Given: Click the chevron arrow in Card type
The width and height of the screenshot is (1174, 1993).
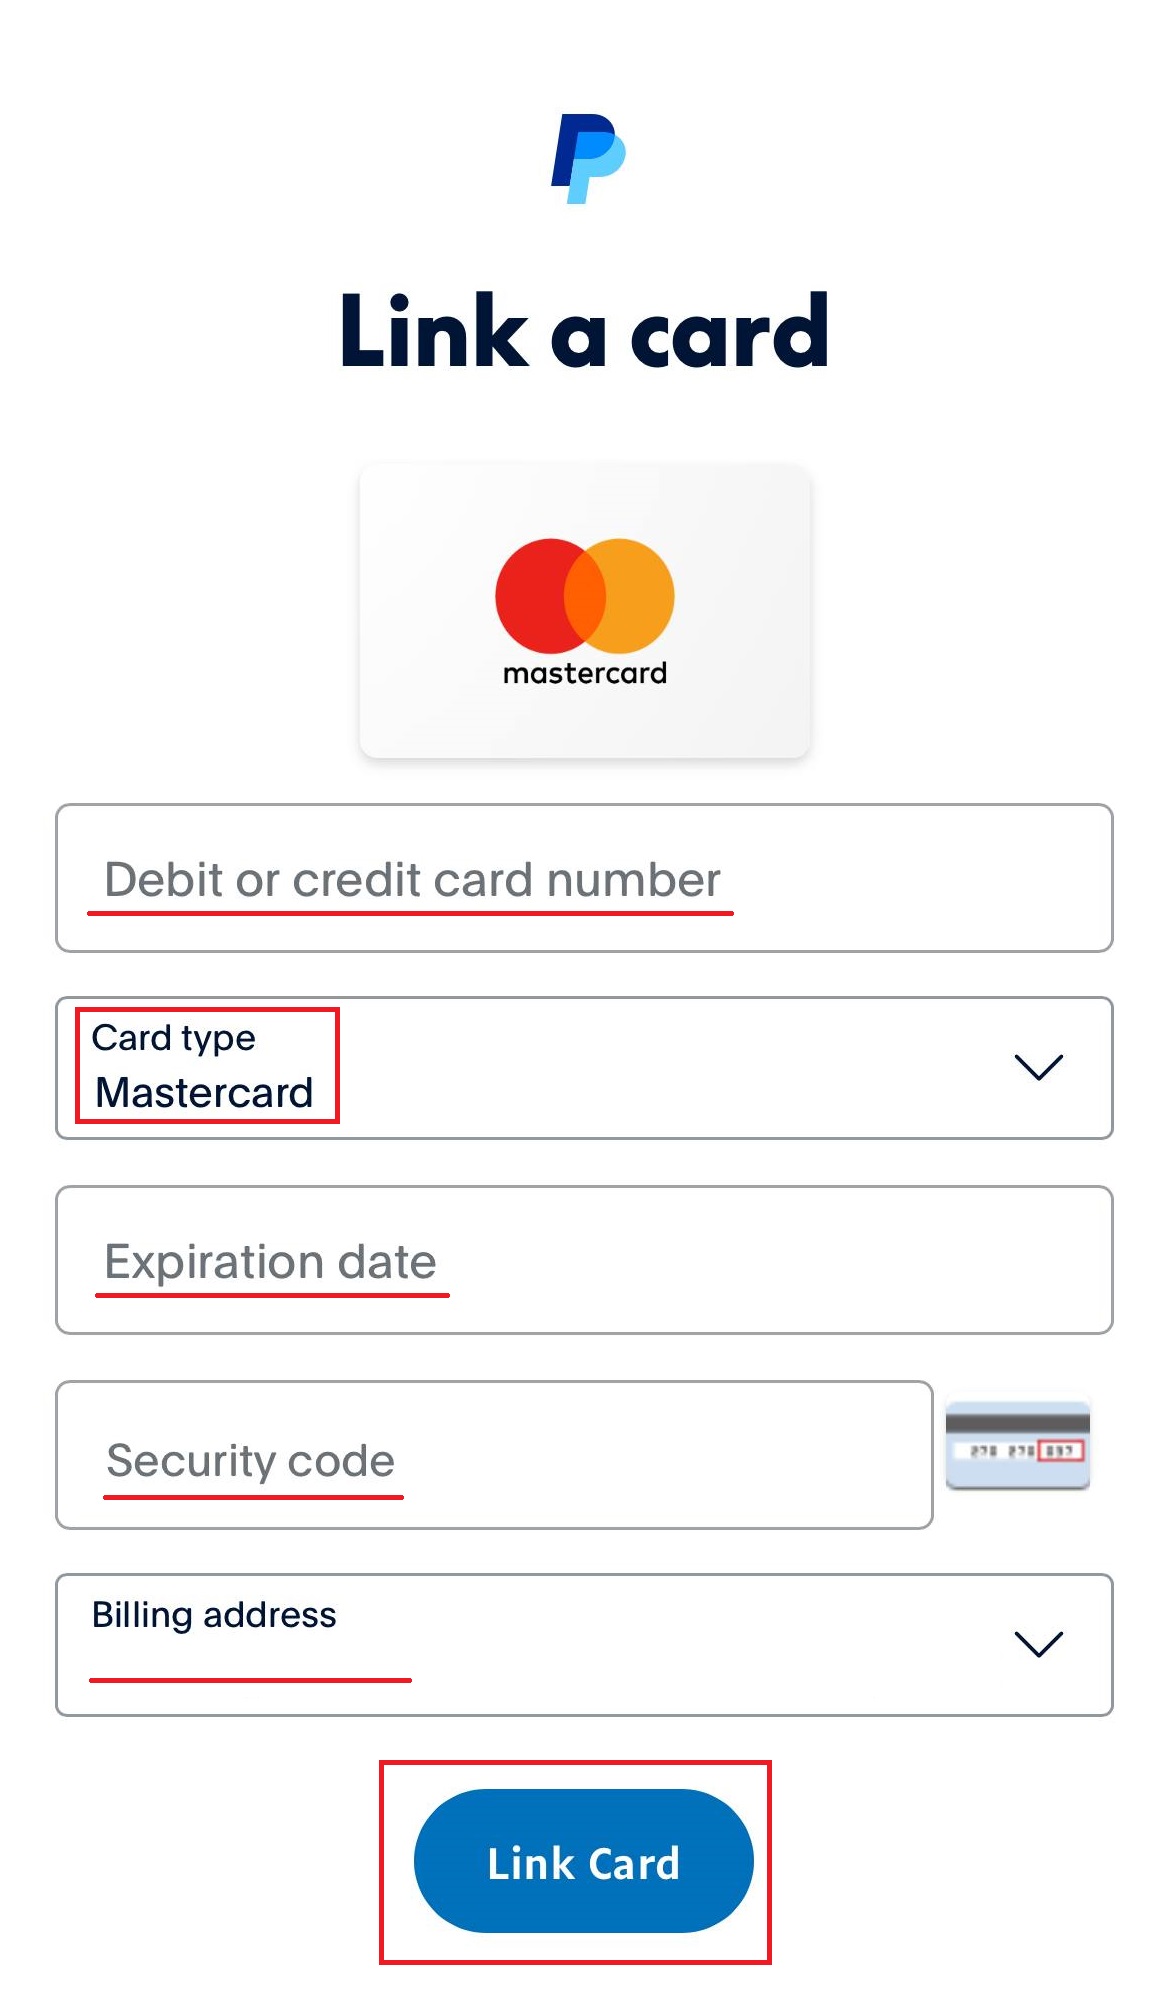Looking at the screenshot, I should (1038, 1067).
